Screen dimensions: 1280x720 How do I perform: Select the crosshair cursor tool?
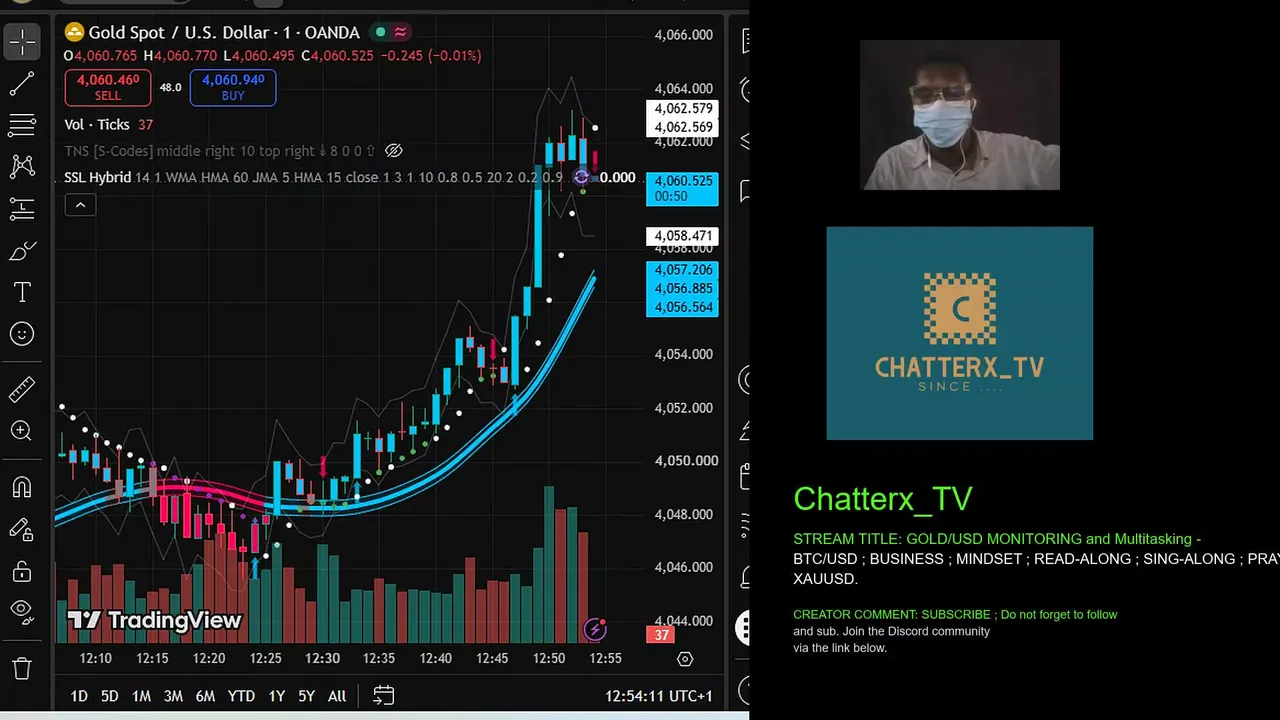click(x=22, y=41)
